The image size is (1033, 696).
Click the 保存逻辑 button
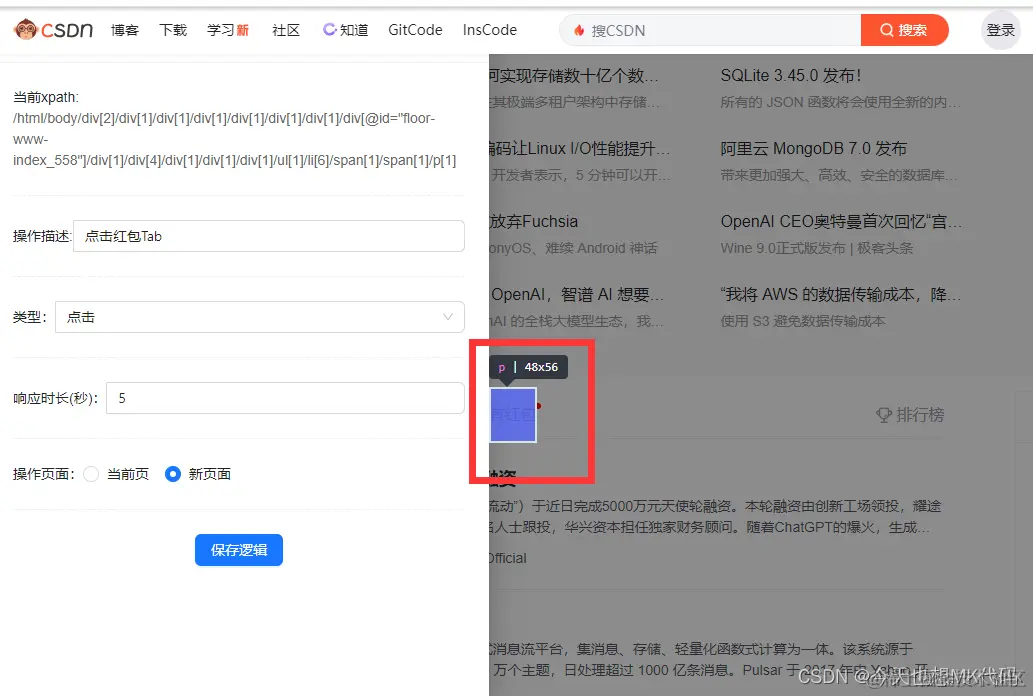(238, 549)
